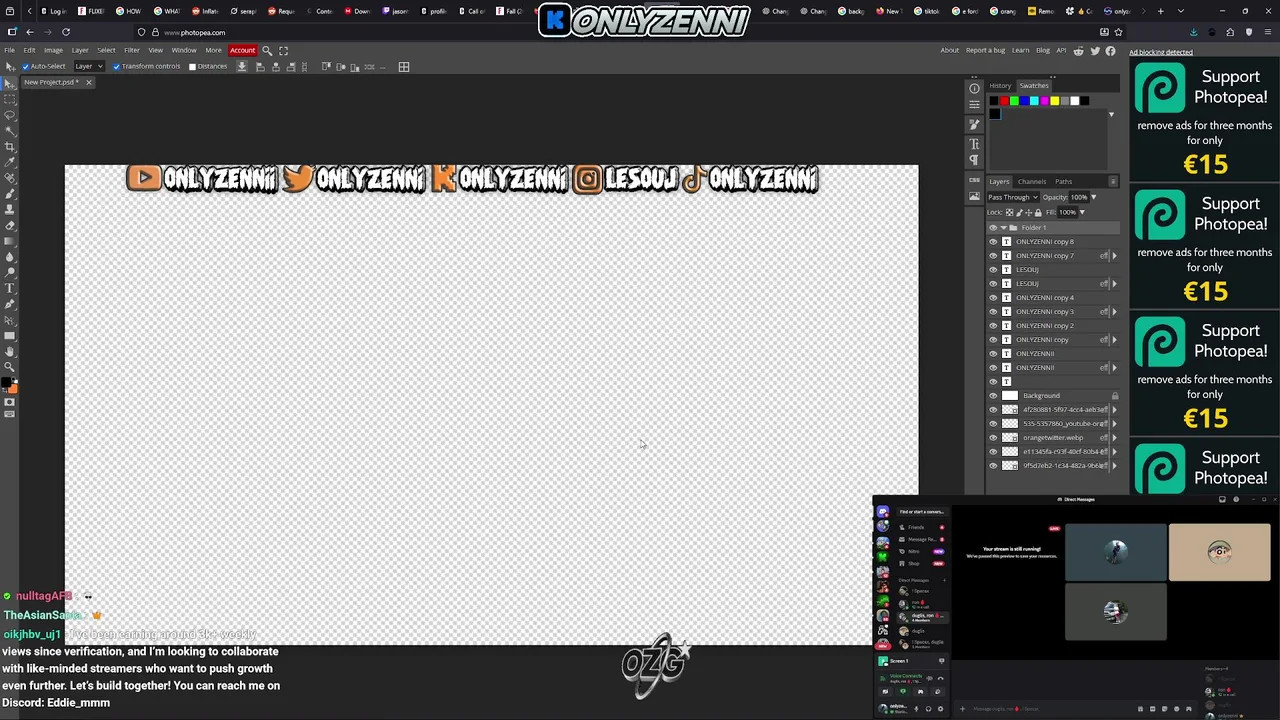
Task: Open the Swatches panel menu arrow
Action: click(x=1111, y=115)
